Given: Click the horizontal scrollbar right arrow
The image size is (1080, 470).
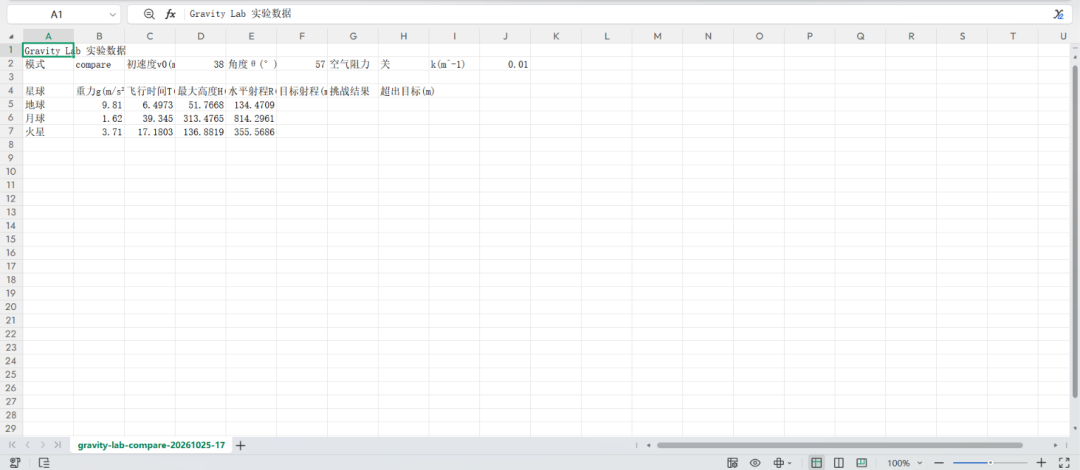Looking at the screenshot, I should [1055, 445].
